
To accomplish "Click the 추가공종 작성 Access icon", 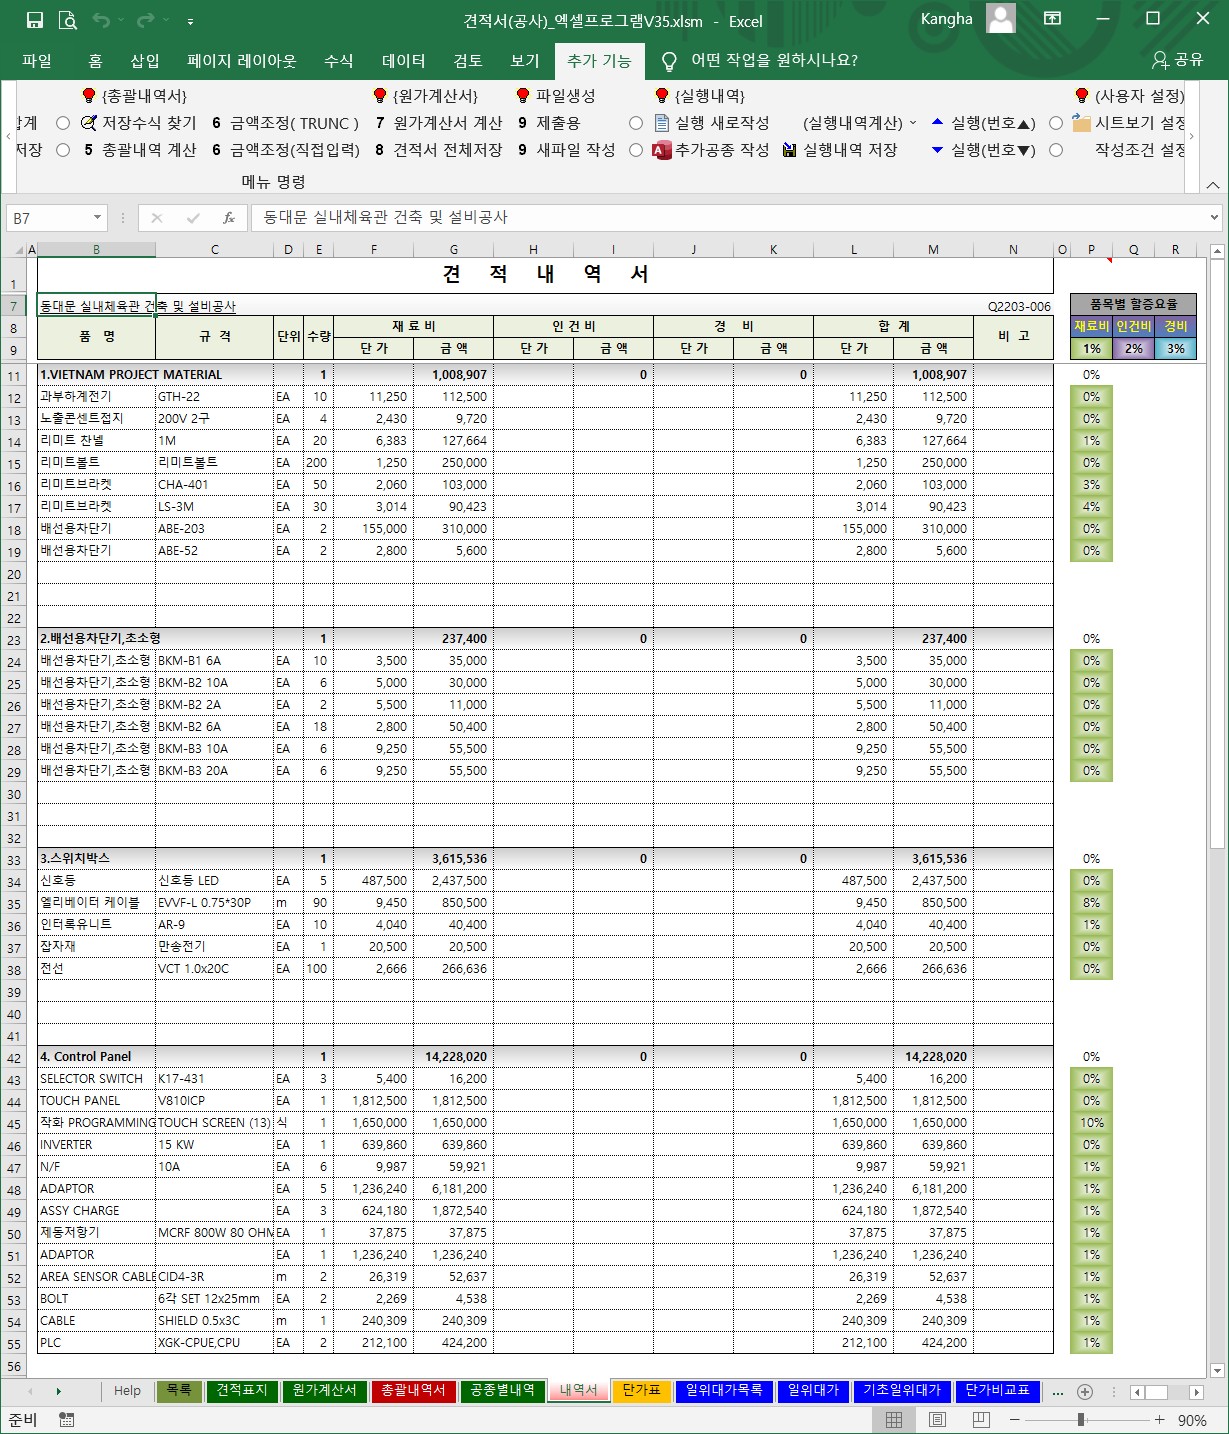I will click(x=661, y=150).
